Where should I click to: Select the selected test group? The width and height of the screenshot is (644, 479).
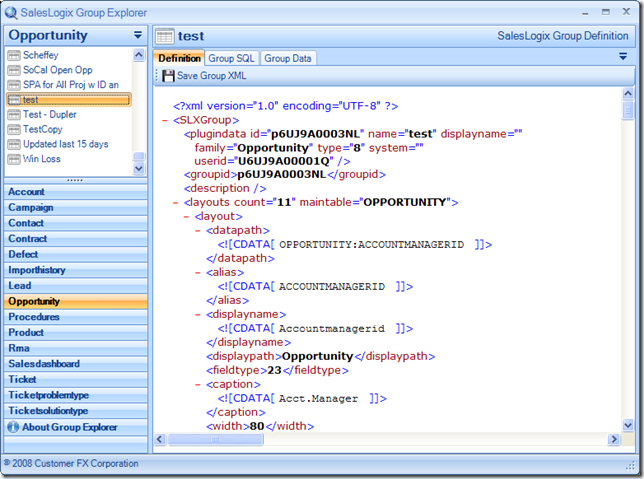(69, 100)
